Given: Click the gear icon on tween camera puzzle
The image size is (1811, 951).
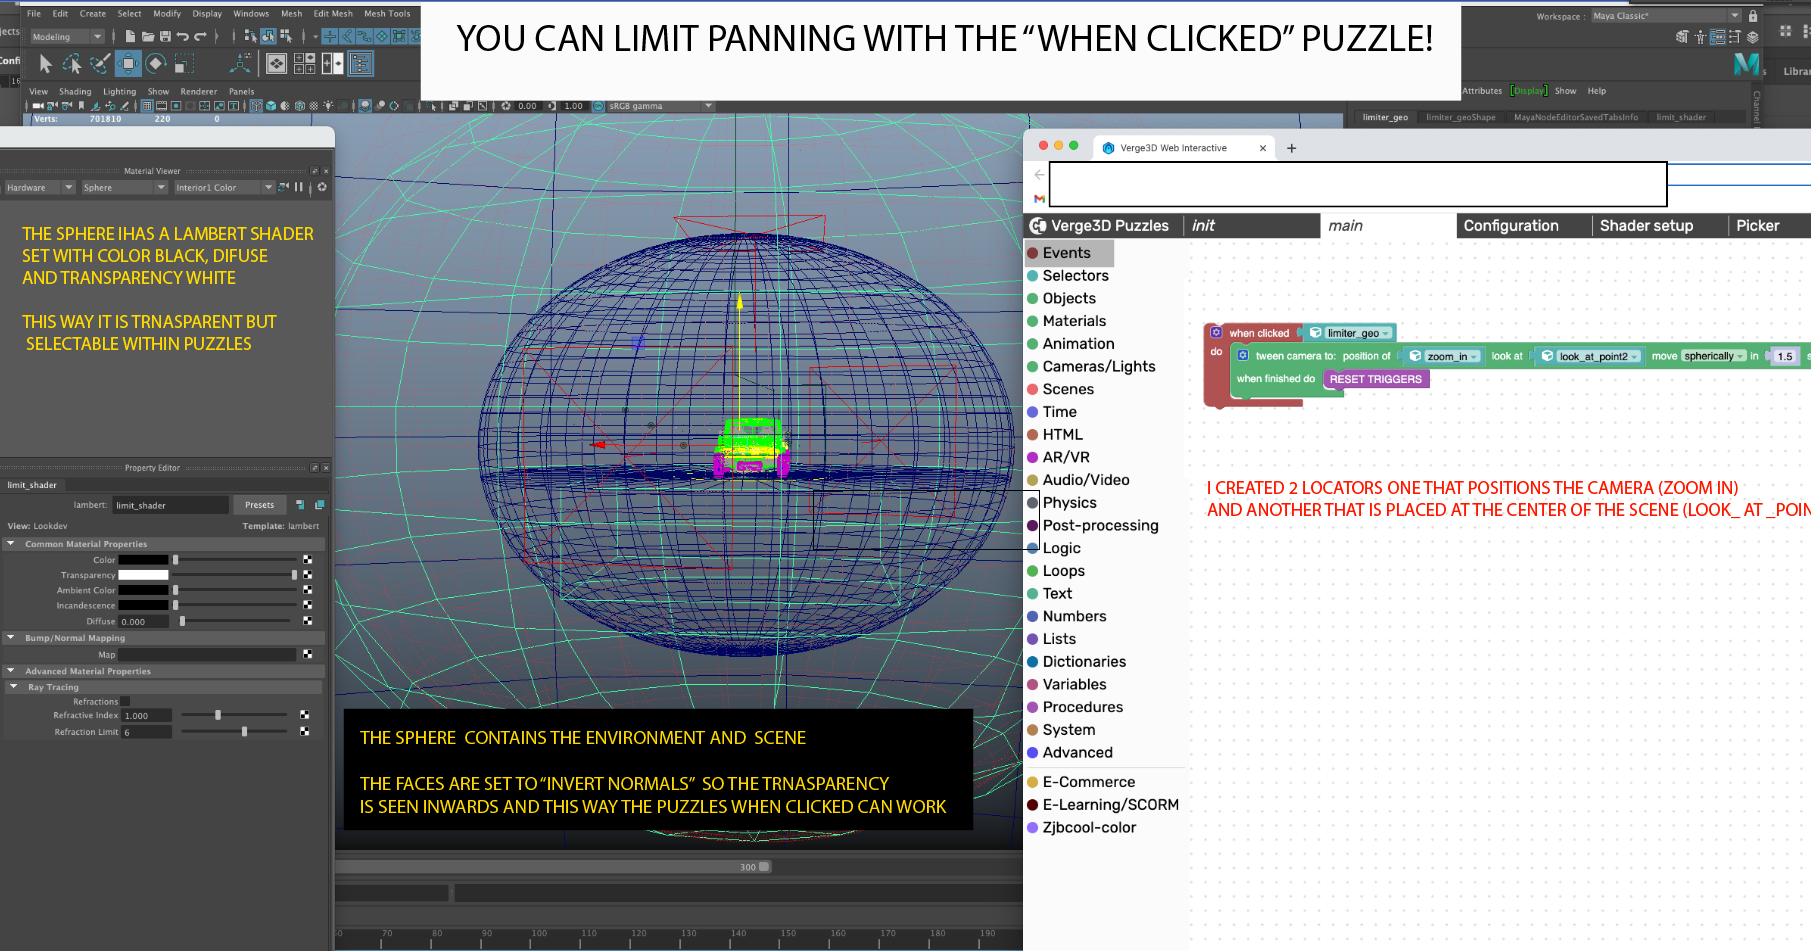Looking at the screenshot, I should click(x=1243, y=355).
